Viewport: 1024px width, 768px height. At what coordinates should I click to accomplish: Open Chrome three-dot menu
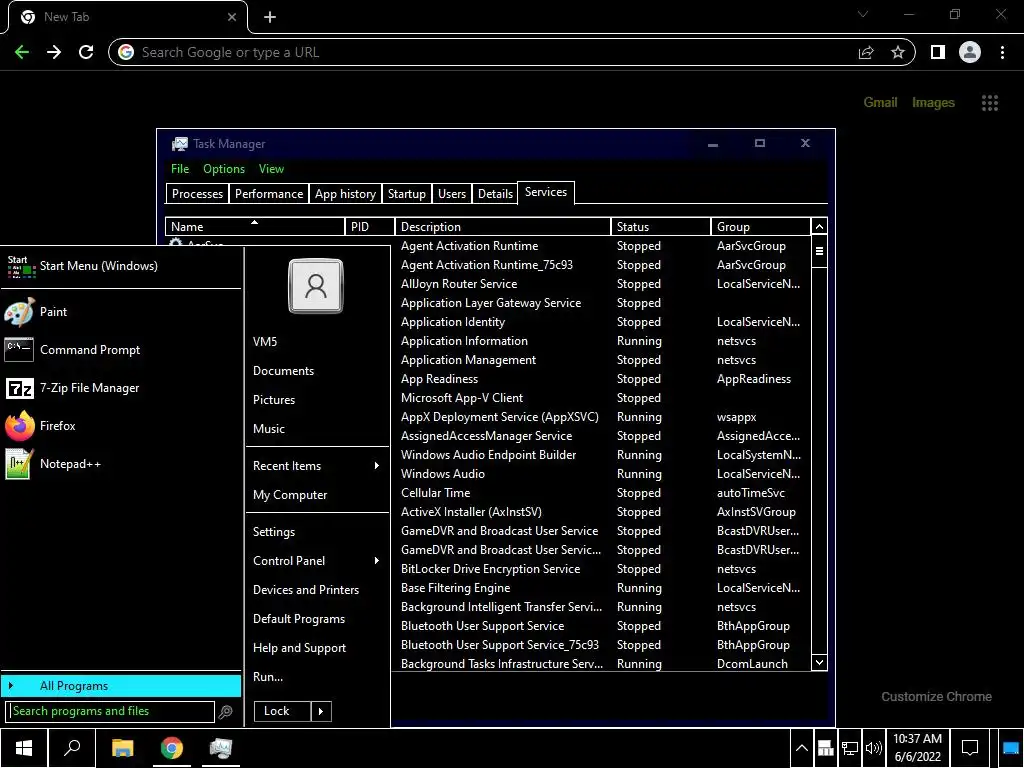pos(1002,52)
